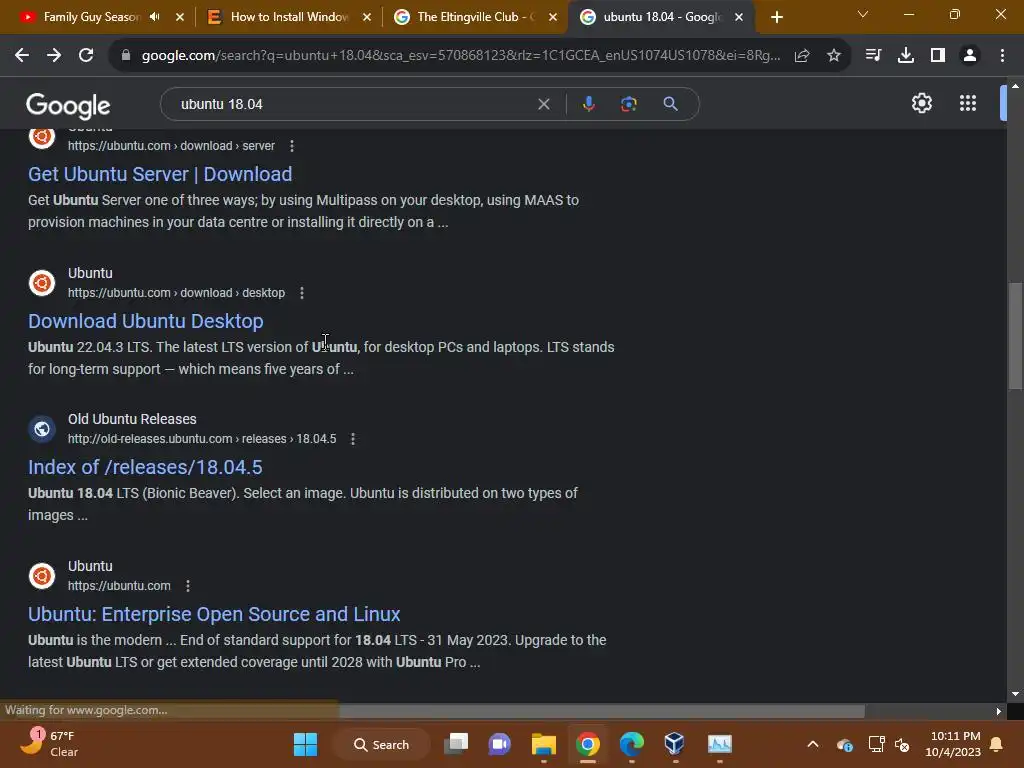Go forward to next page
The image size is (1024, 768).
coord(54,56)
